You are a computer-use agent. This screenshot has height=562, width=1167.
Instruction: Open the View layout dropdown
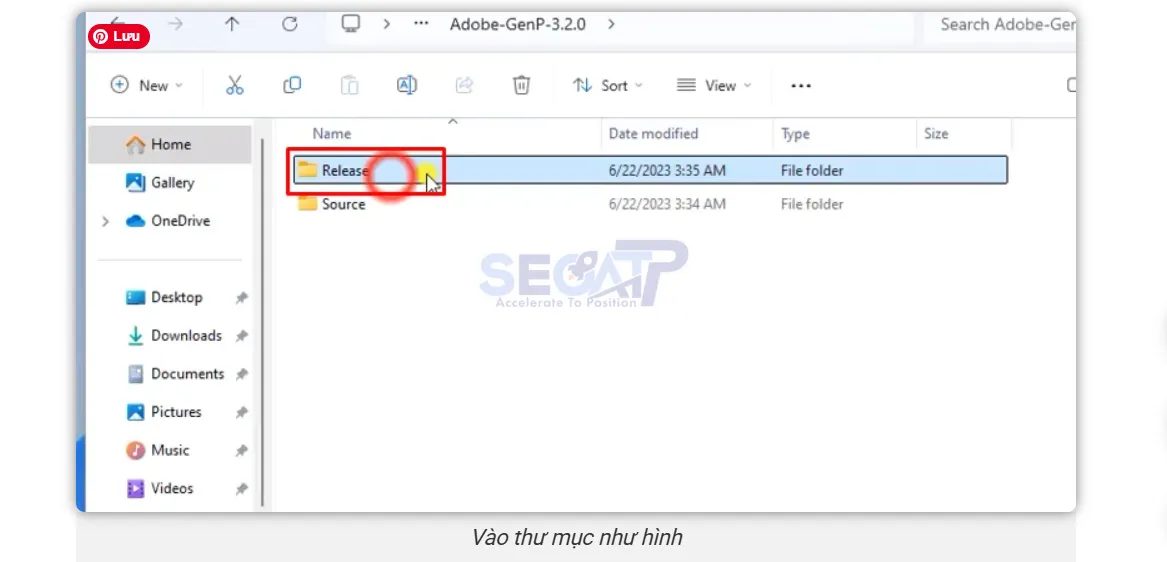click(x=714, y=86)
